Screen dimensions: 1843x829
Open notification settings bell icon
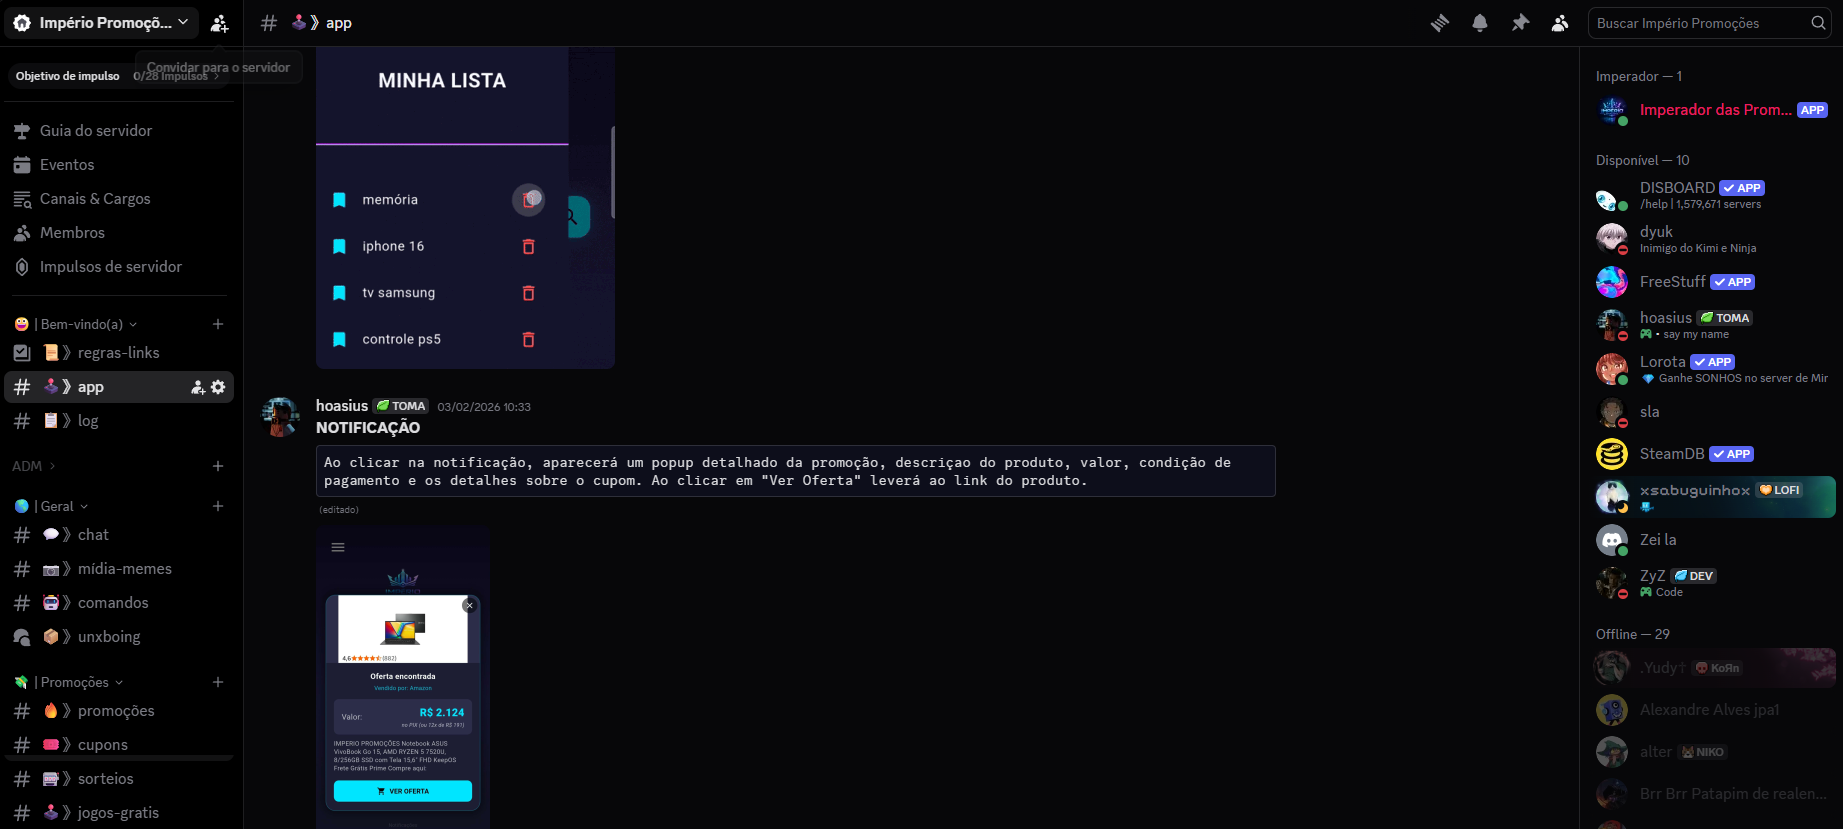click(1480, 23)
